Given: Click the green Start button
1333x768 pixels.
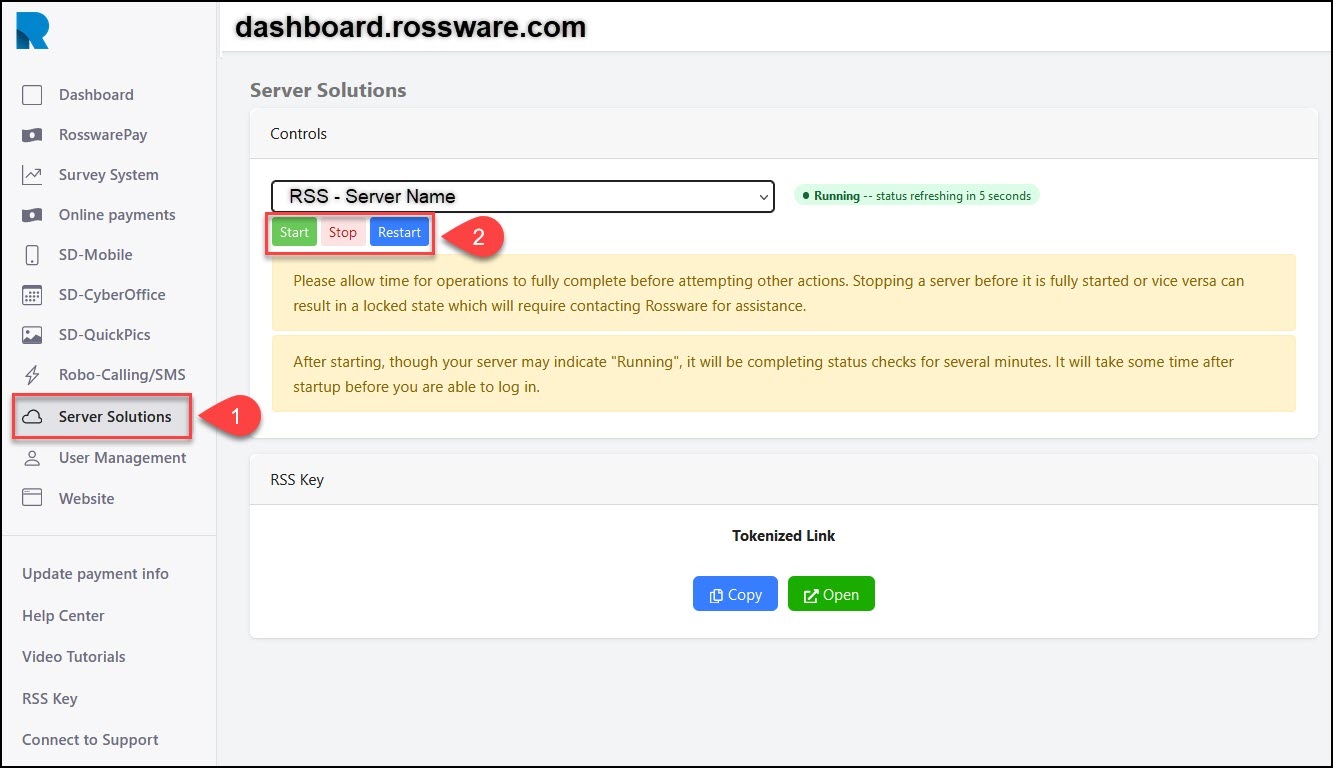Looking at the screenshot, I should point(294,232).
